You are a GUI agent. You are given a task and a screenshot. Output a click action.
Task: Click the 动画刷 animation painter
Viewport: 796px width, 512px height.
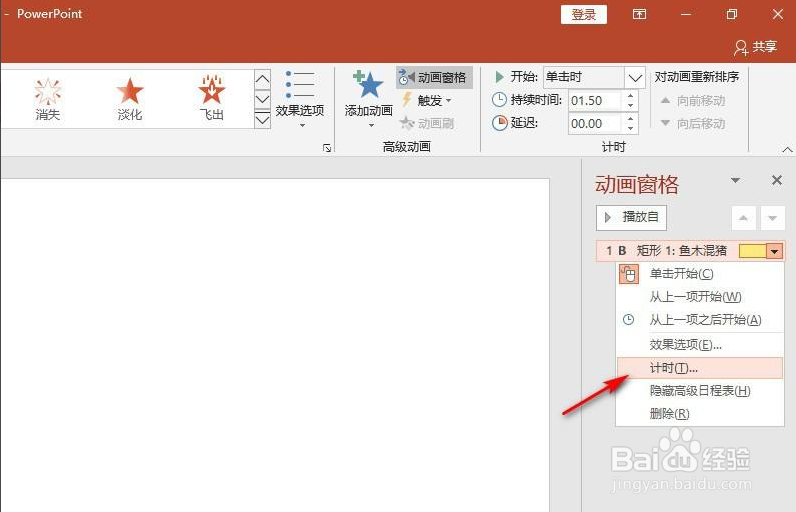coord(426,123)
